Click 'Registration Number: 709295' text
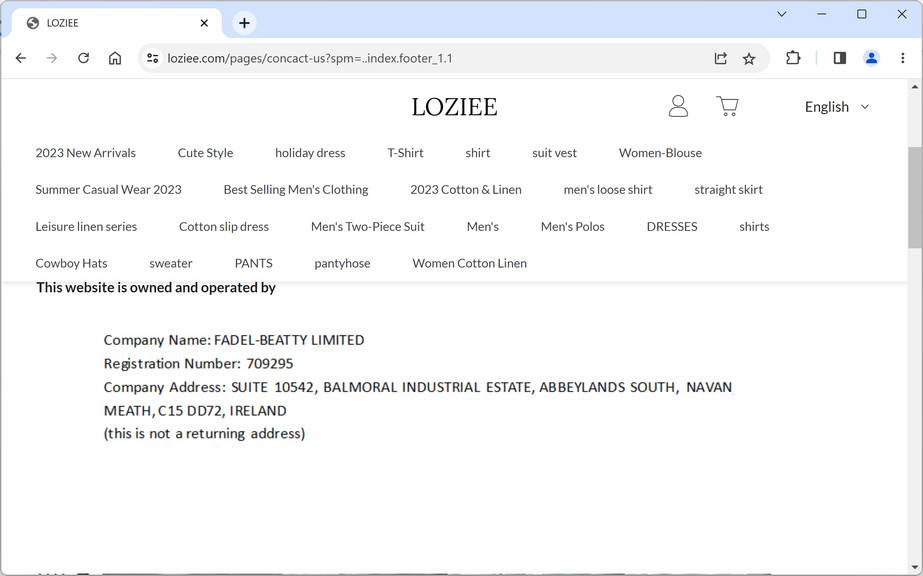Image resolution: width=923 pixels, height=576 pixels. coord(198,364)
